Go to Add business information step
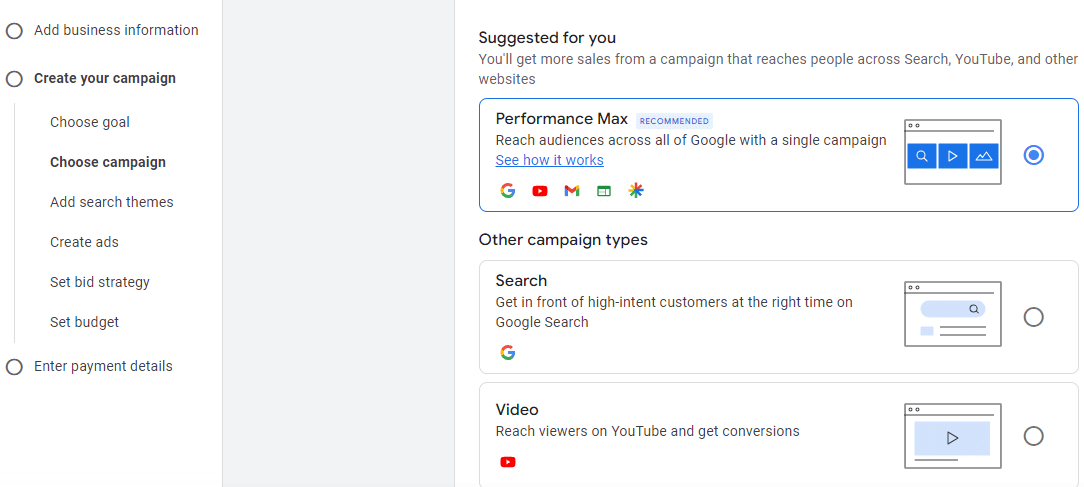The width and height of the screenshot is (1084, 487). tap(116, 30)
